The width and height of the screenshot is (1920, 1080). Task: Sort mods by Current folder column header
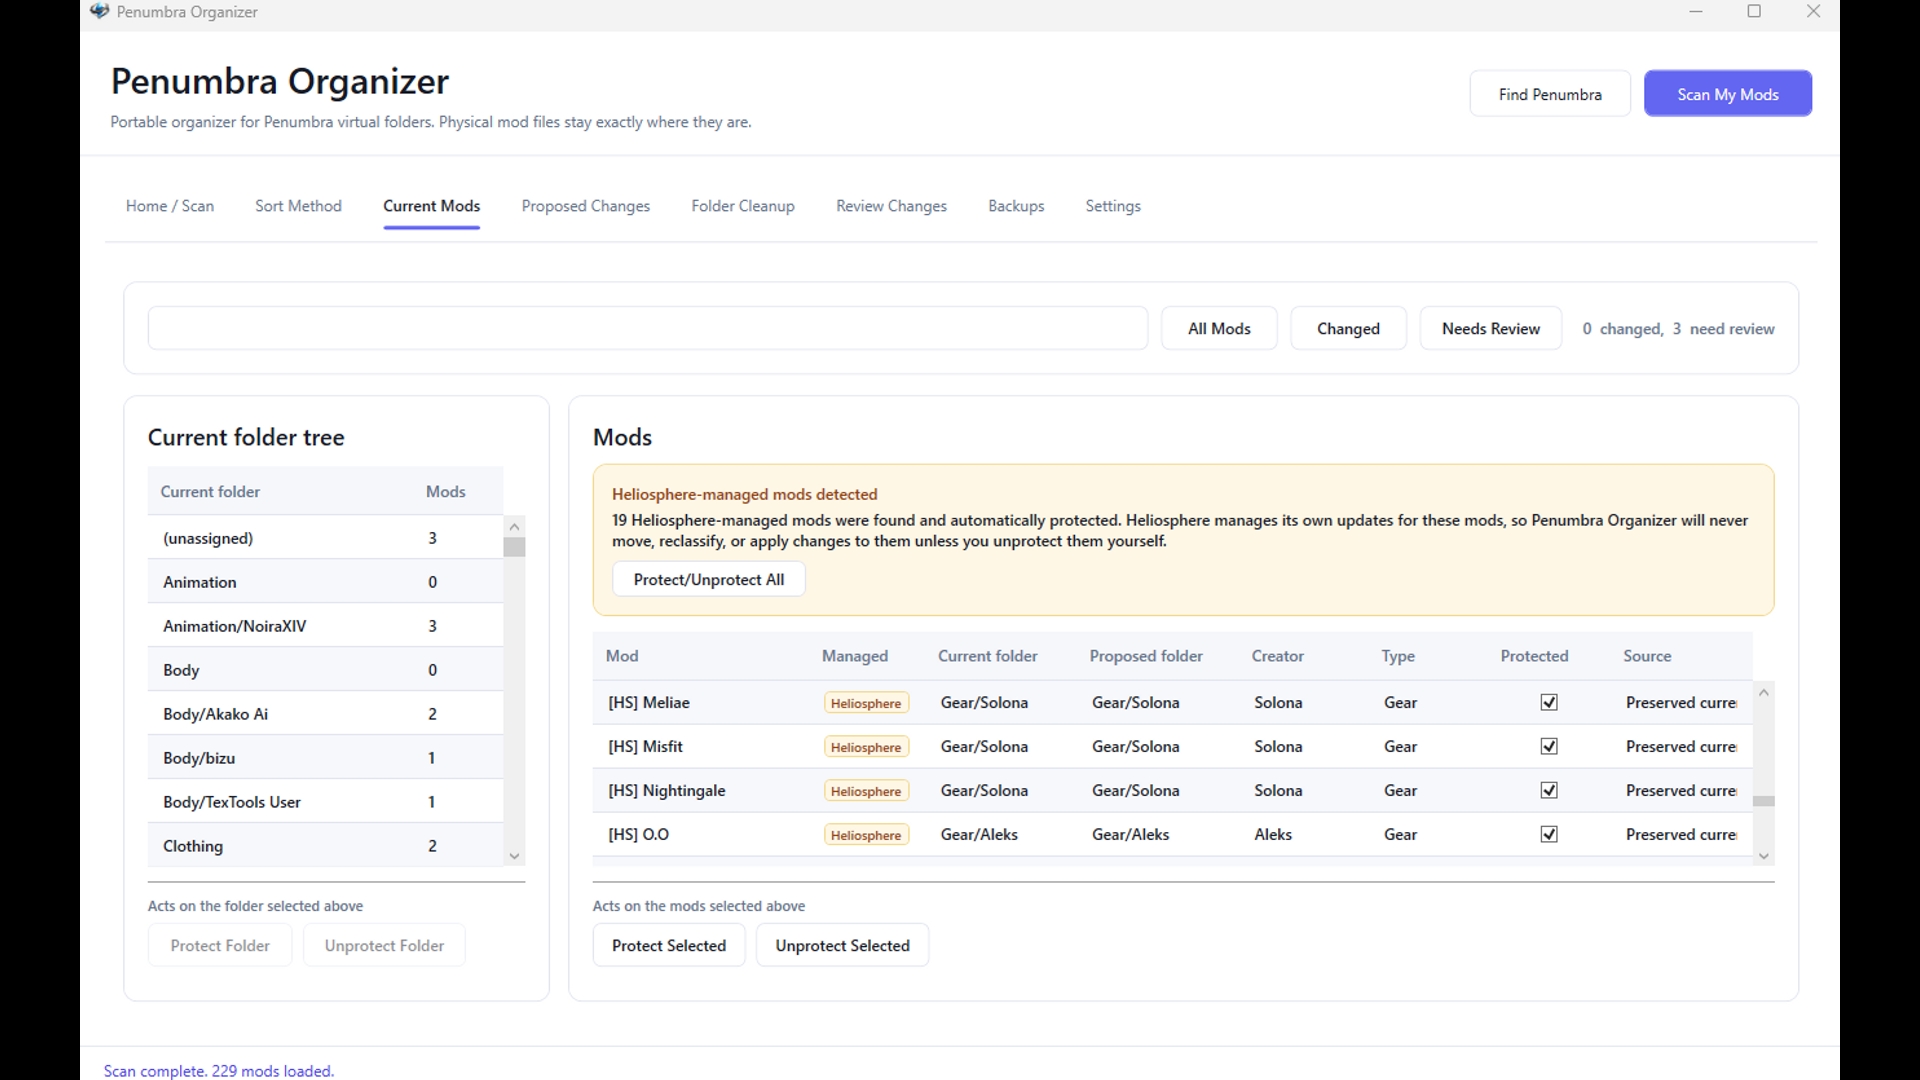988,656
